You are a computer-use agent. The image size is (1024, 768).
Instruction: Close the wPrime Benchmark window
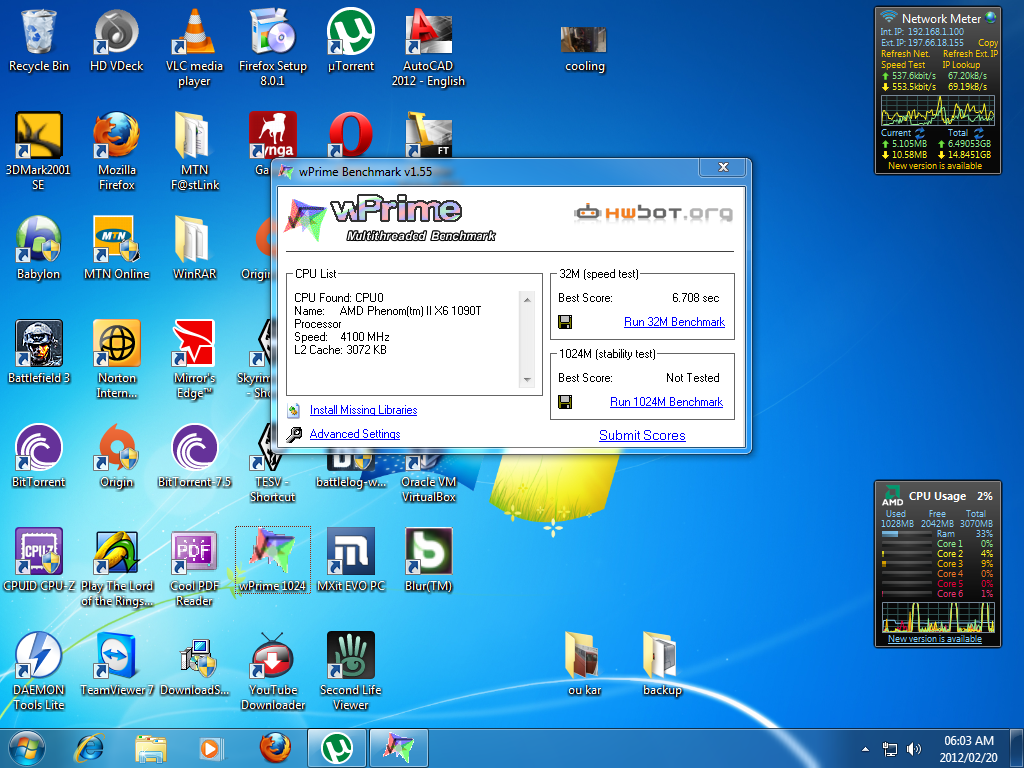coord(722,167)
